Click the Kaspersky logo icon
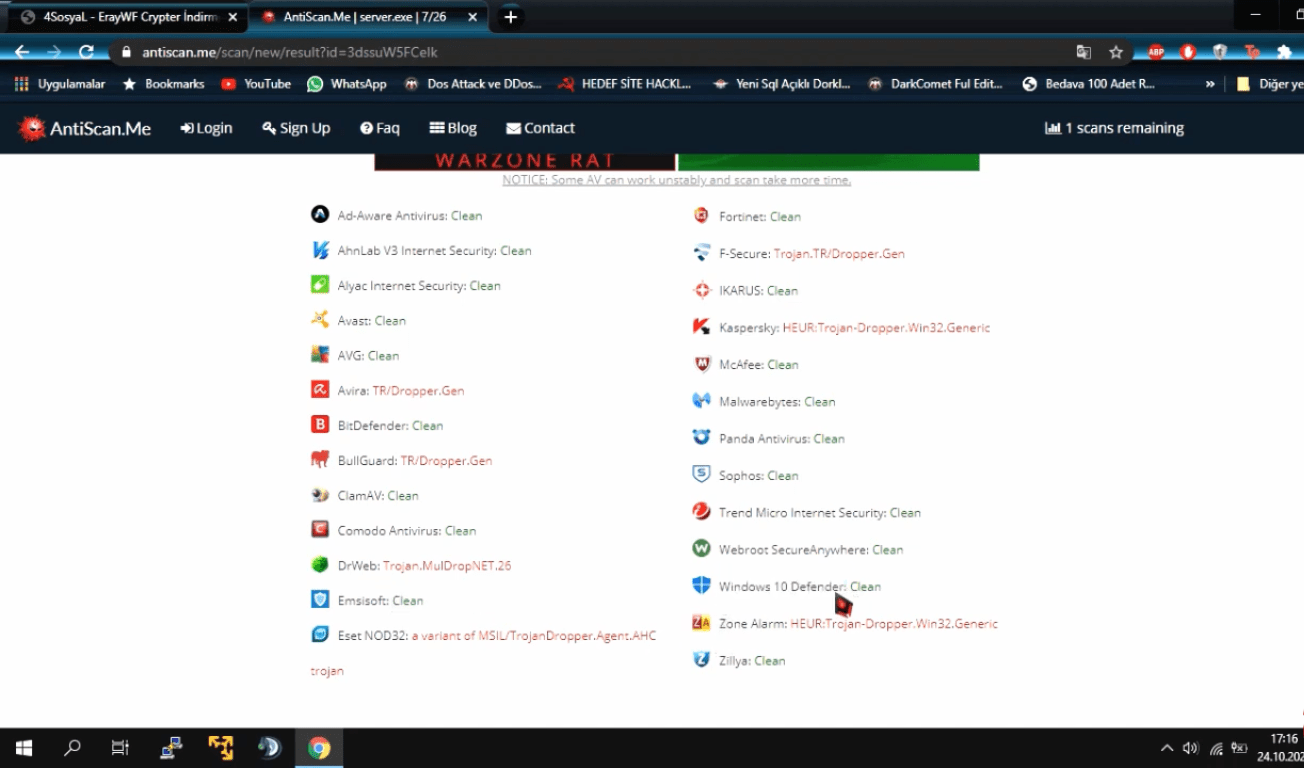This screenshot has height=768, width=1304. click(701, 327)
